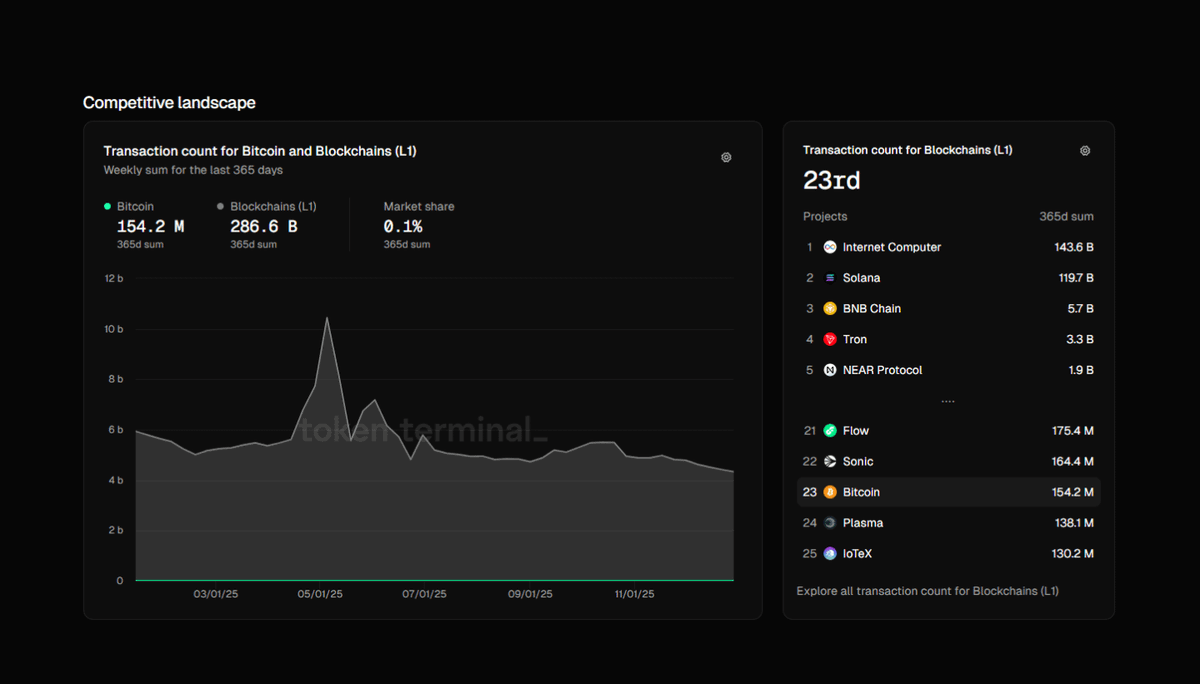The width and height of the screenshot is (1200, 684).
Task: Open IoTeX project name
Action: [x=858, y=554]
